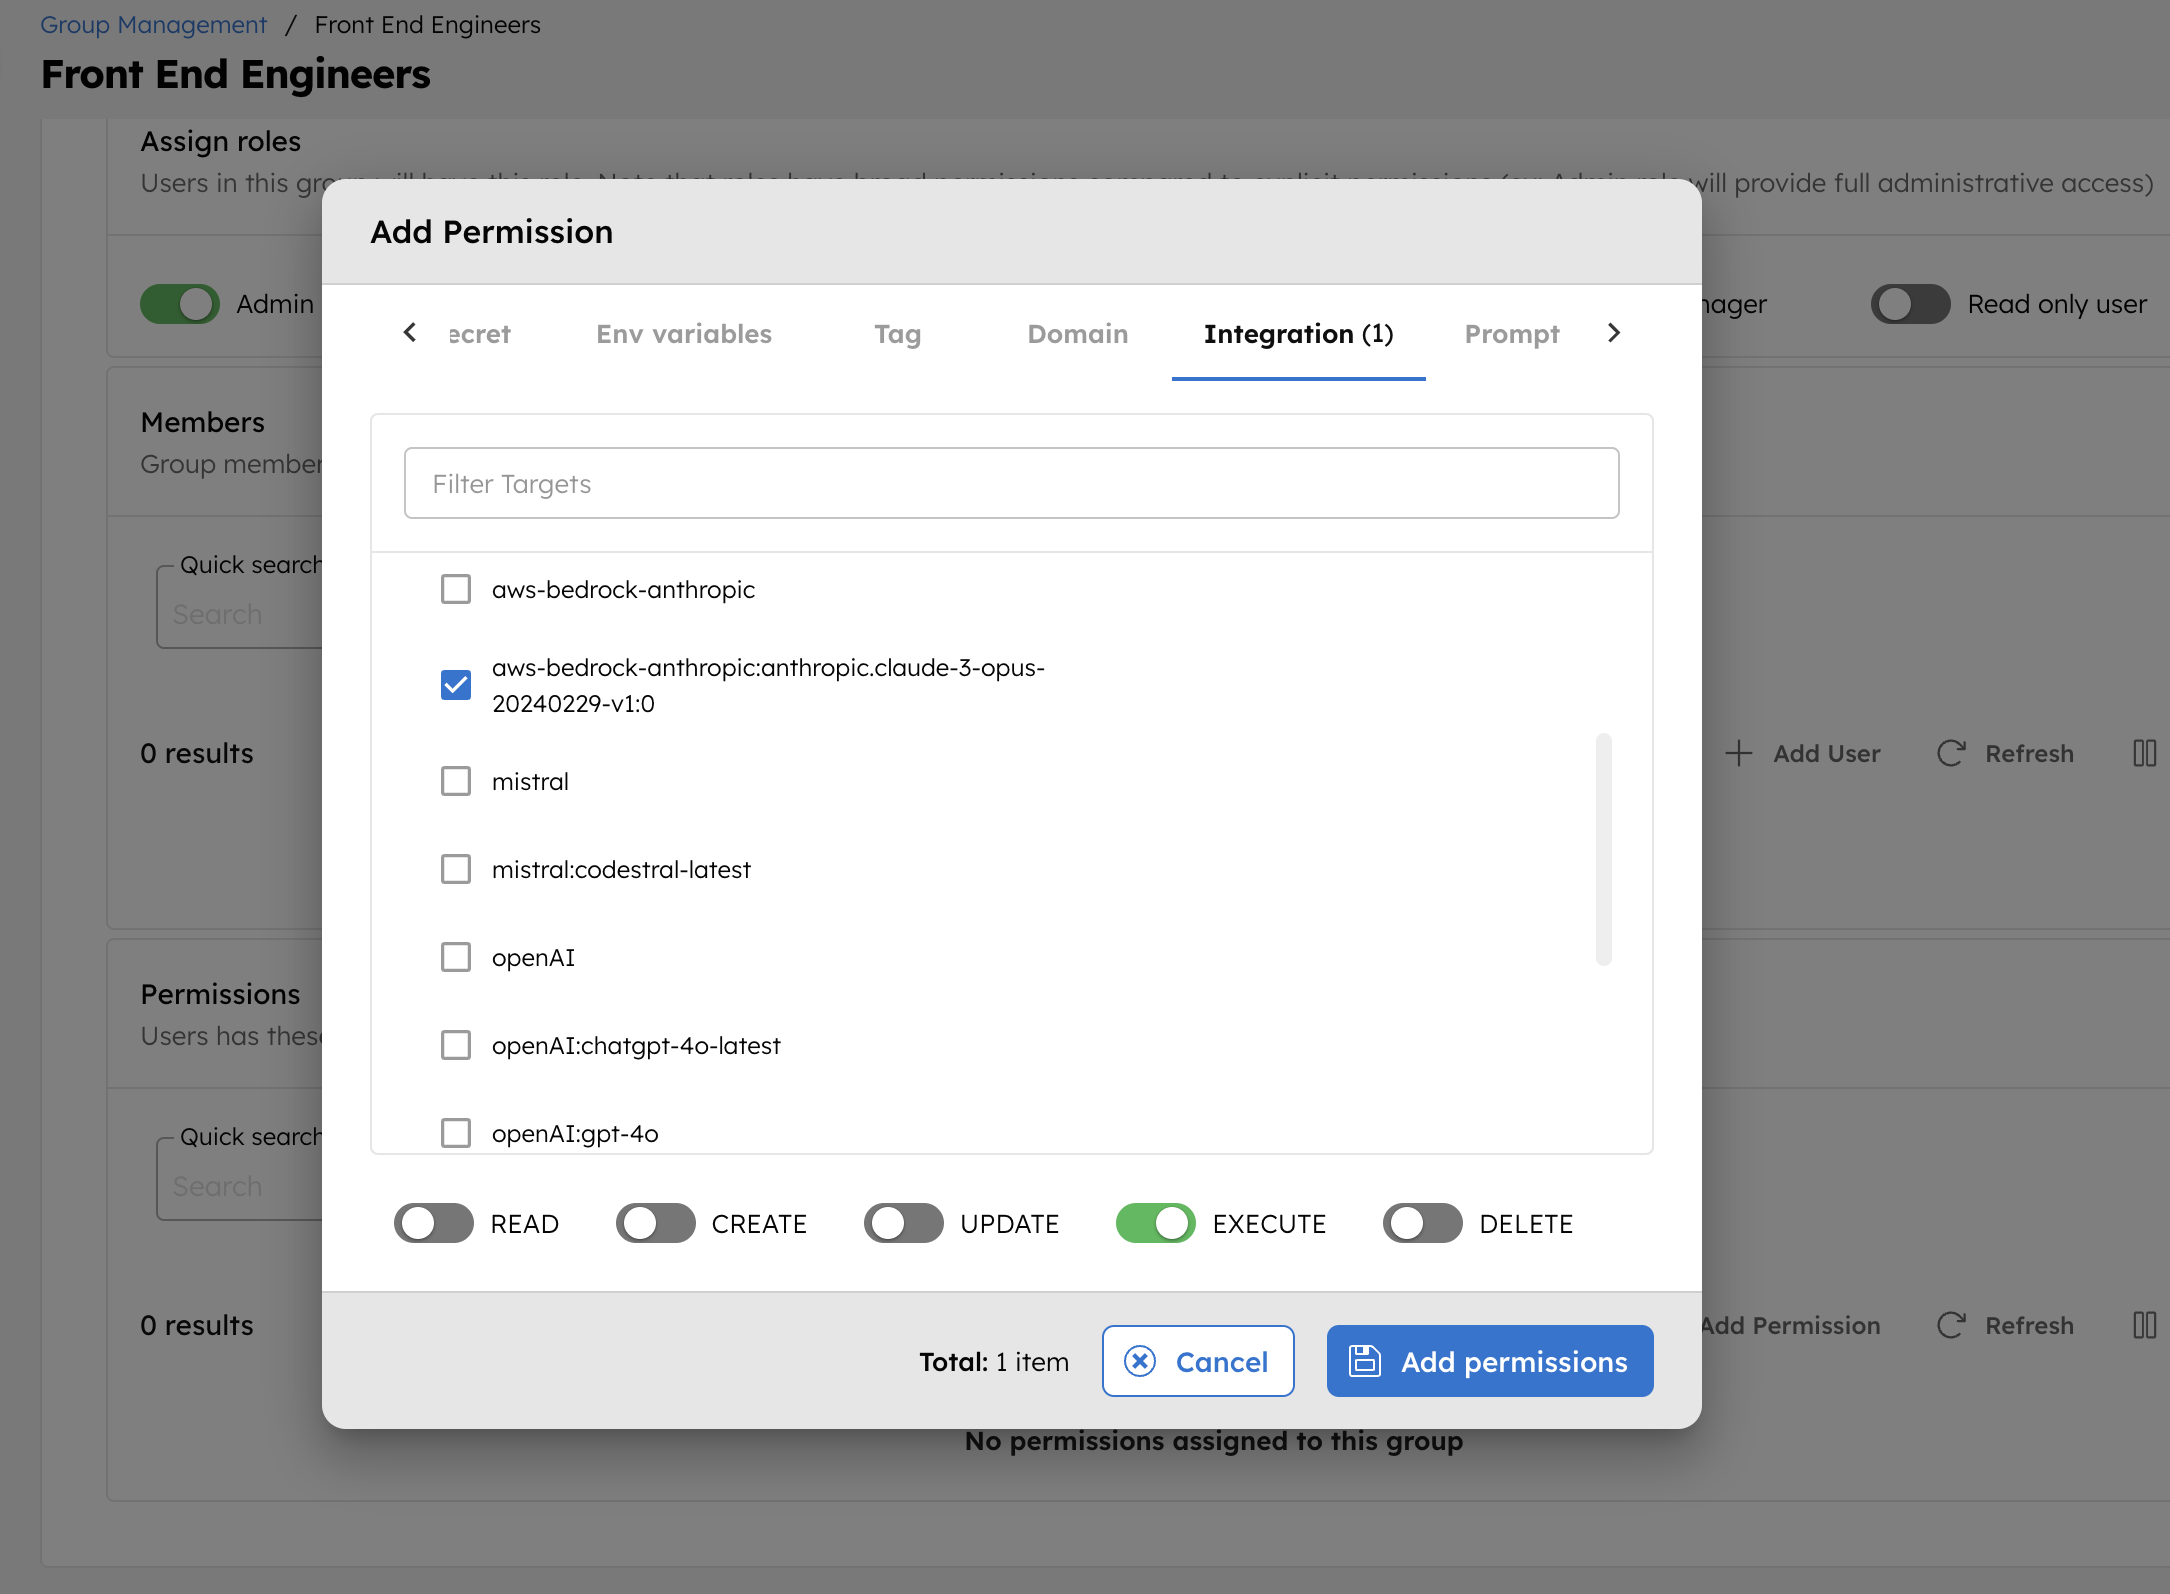The height and width of the screenshot is (1594, 2170).
Task: Toggle the Admin role switch
Action: pyautogui.click(x=180, y=304)
